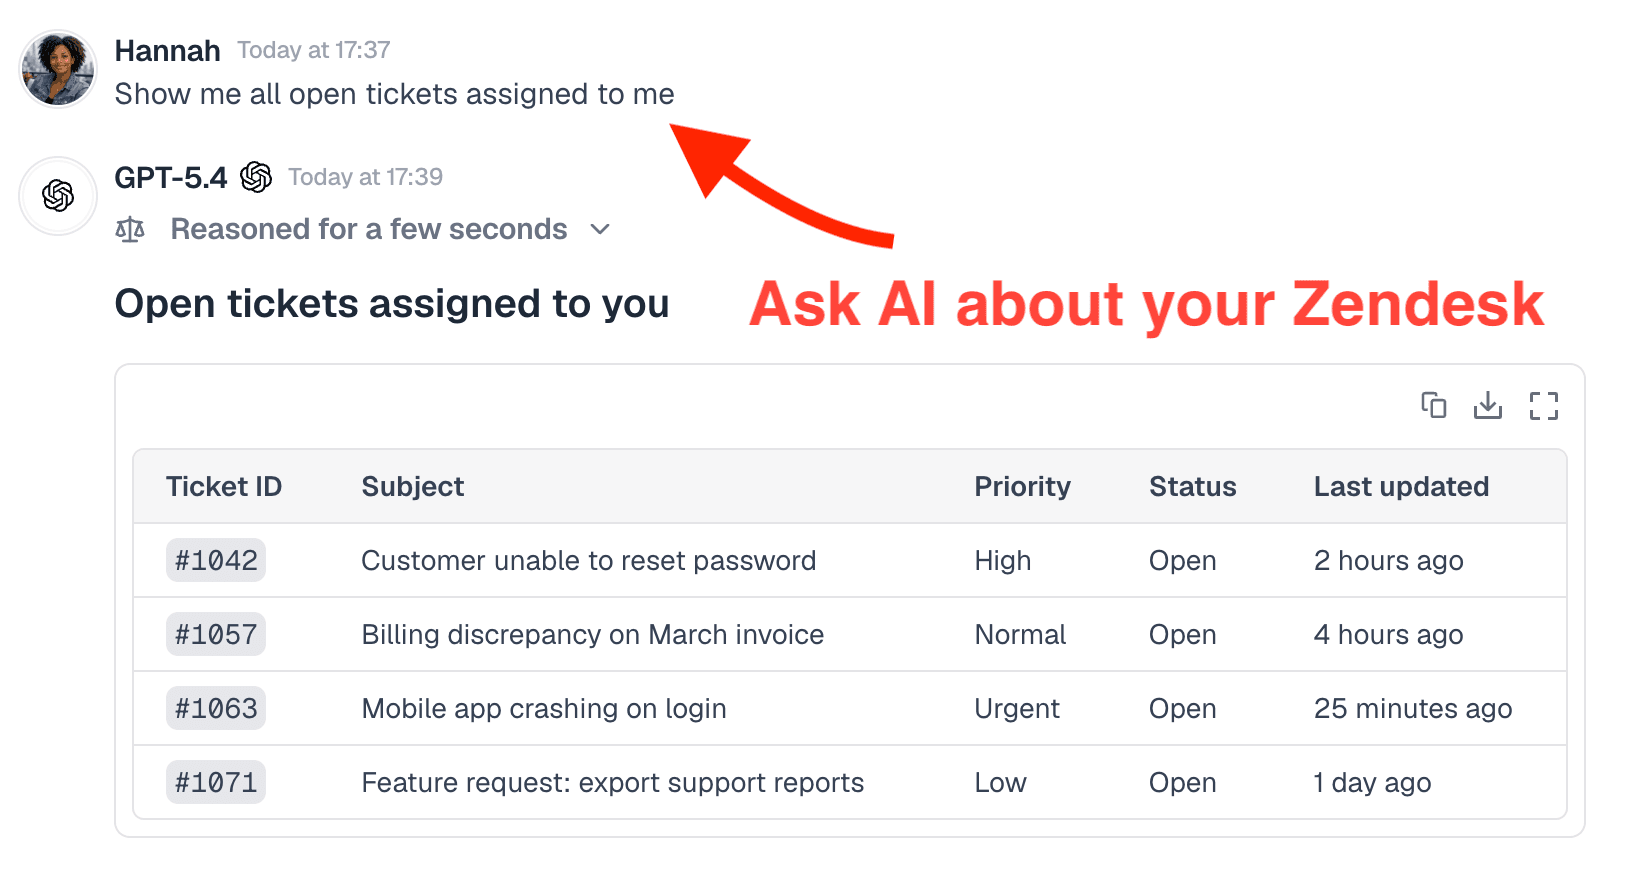Download the tickets table
The height and width of the screenshot is (878, 1632).
[x=1488, y=406]
